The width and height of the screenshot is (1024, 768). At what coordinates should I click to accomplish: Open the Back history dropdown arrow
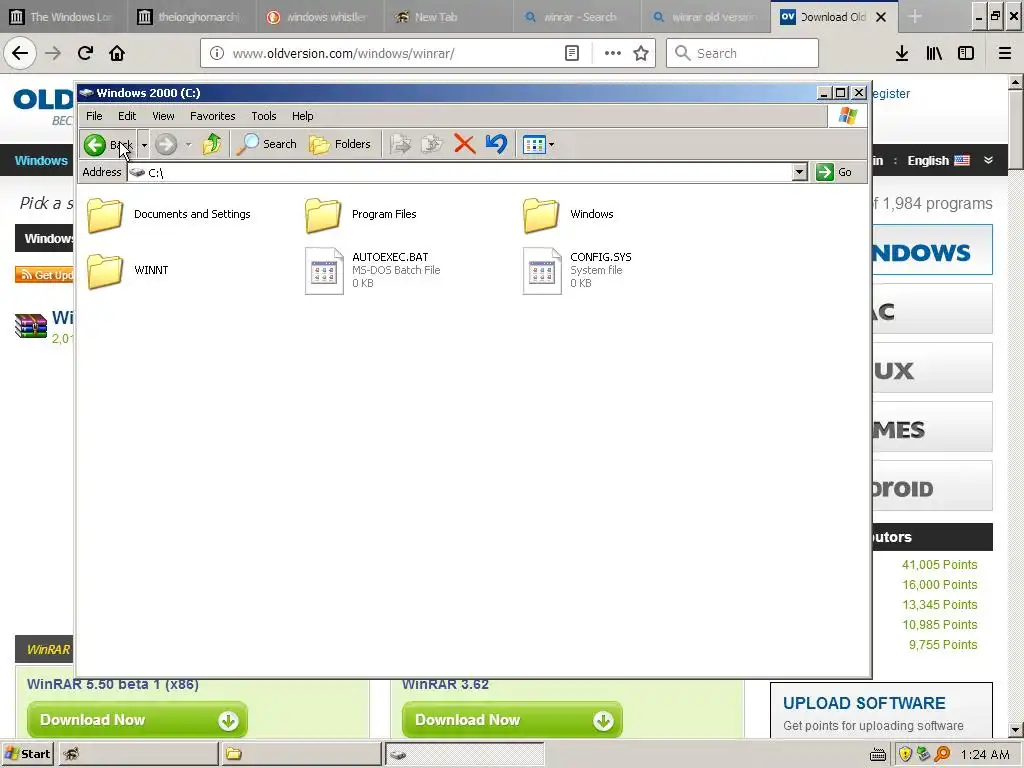[x=144, y=144]
